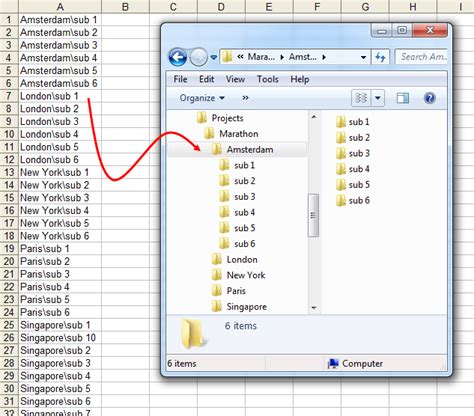
Task: Click the address bar folder icon
Action: (x=227, y=57)
